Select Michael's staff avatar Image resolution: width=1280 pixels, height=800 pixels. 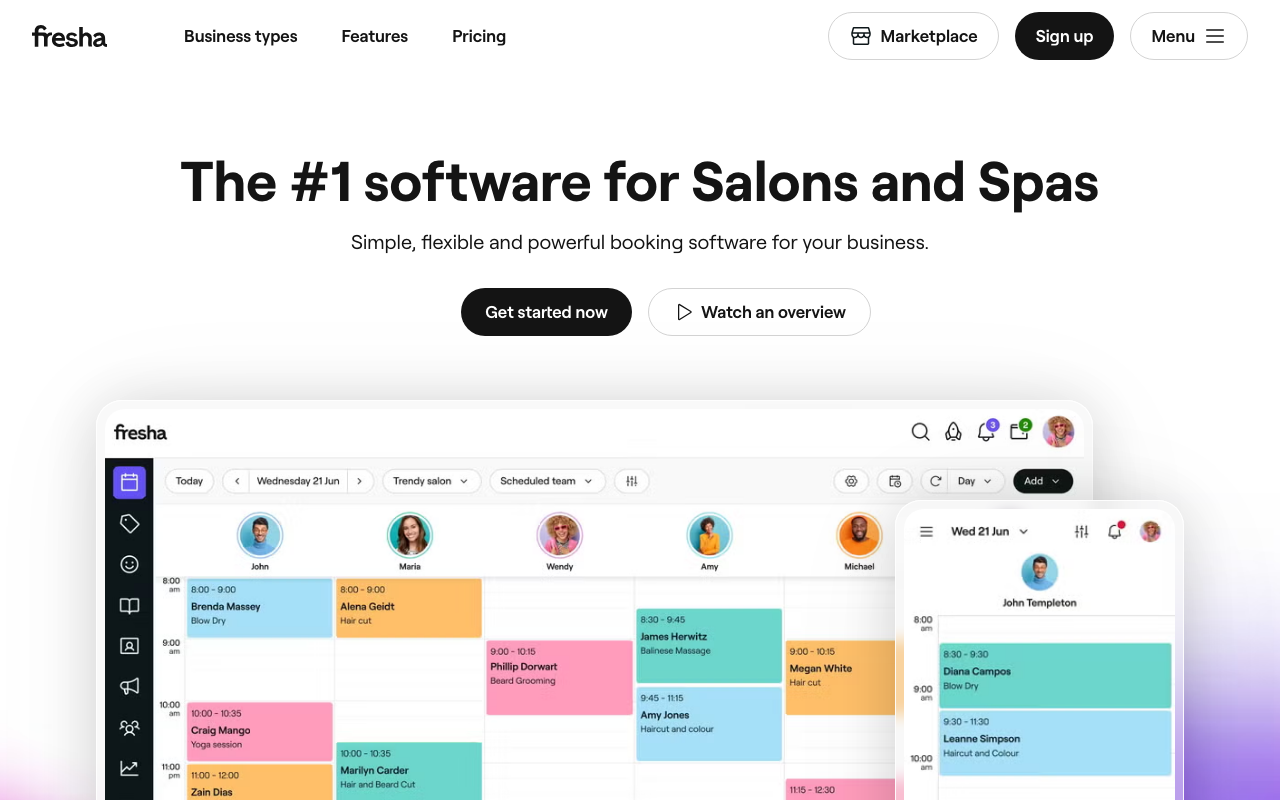coord(859,535)
